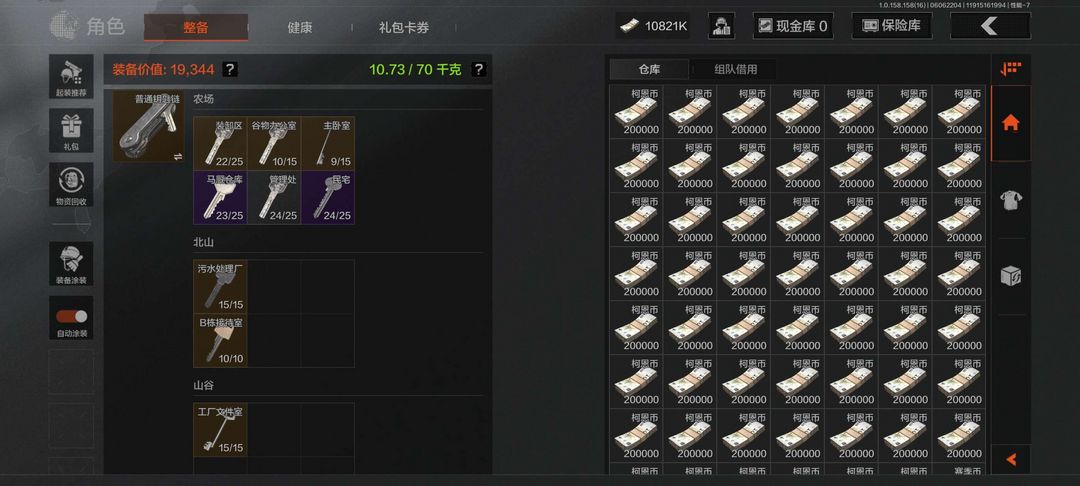Select the orange home icon in the sidebar
Image resolution: width=1080 pixels, height=486 pixels.
pyautogui.click(x=1010, y=123)
